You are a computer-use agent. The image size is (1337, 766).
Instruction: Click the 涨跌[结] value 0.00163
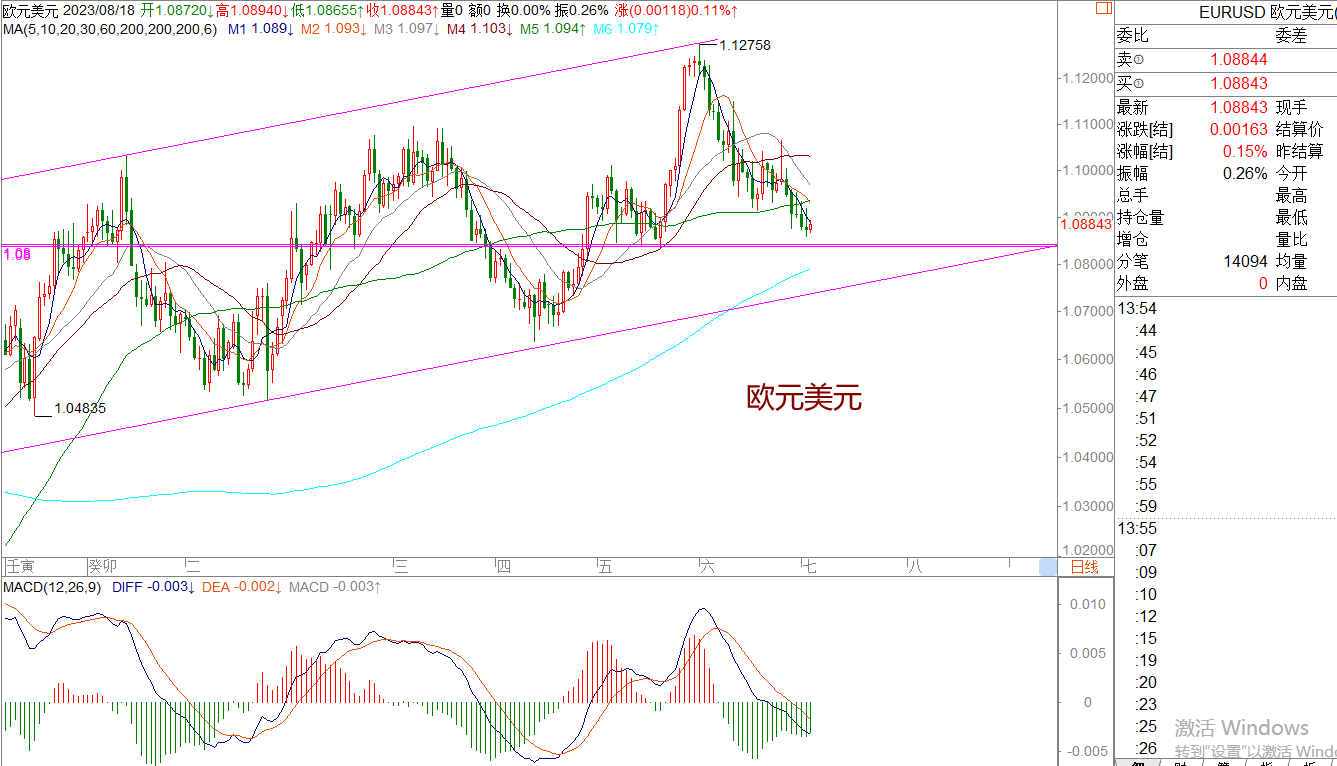(1238, 129)
